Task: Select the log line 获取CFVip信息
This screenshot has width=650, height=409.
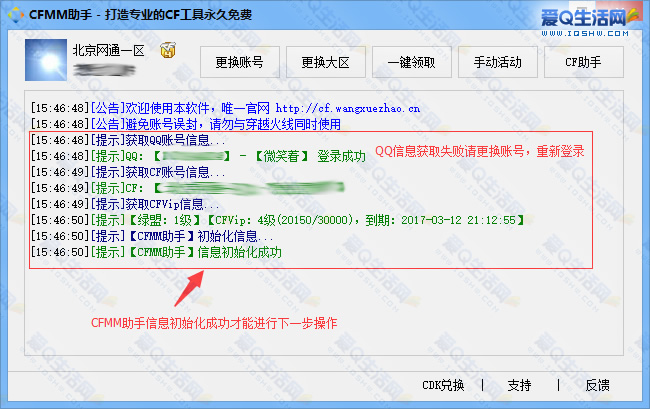Action: 125,204
